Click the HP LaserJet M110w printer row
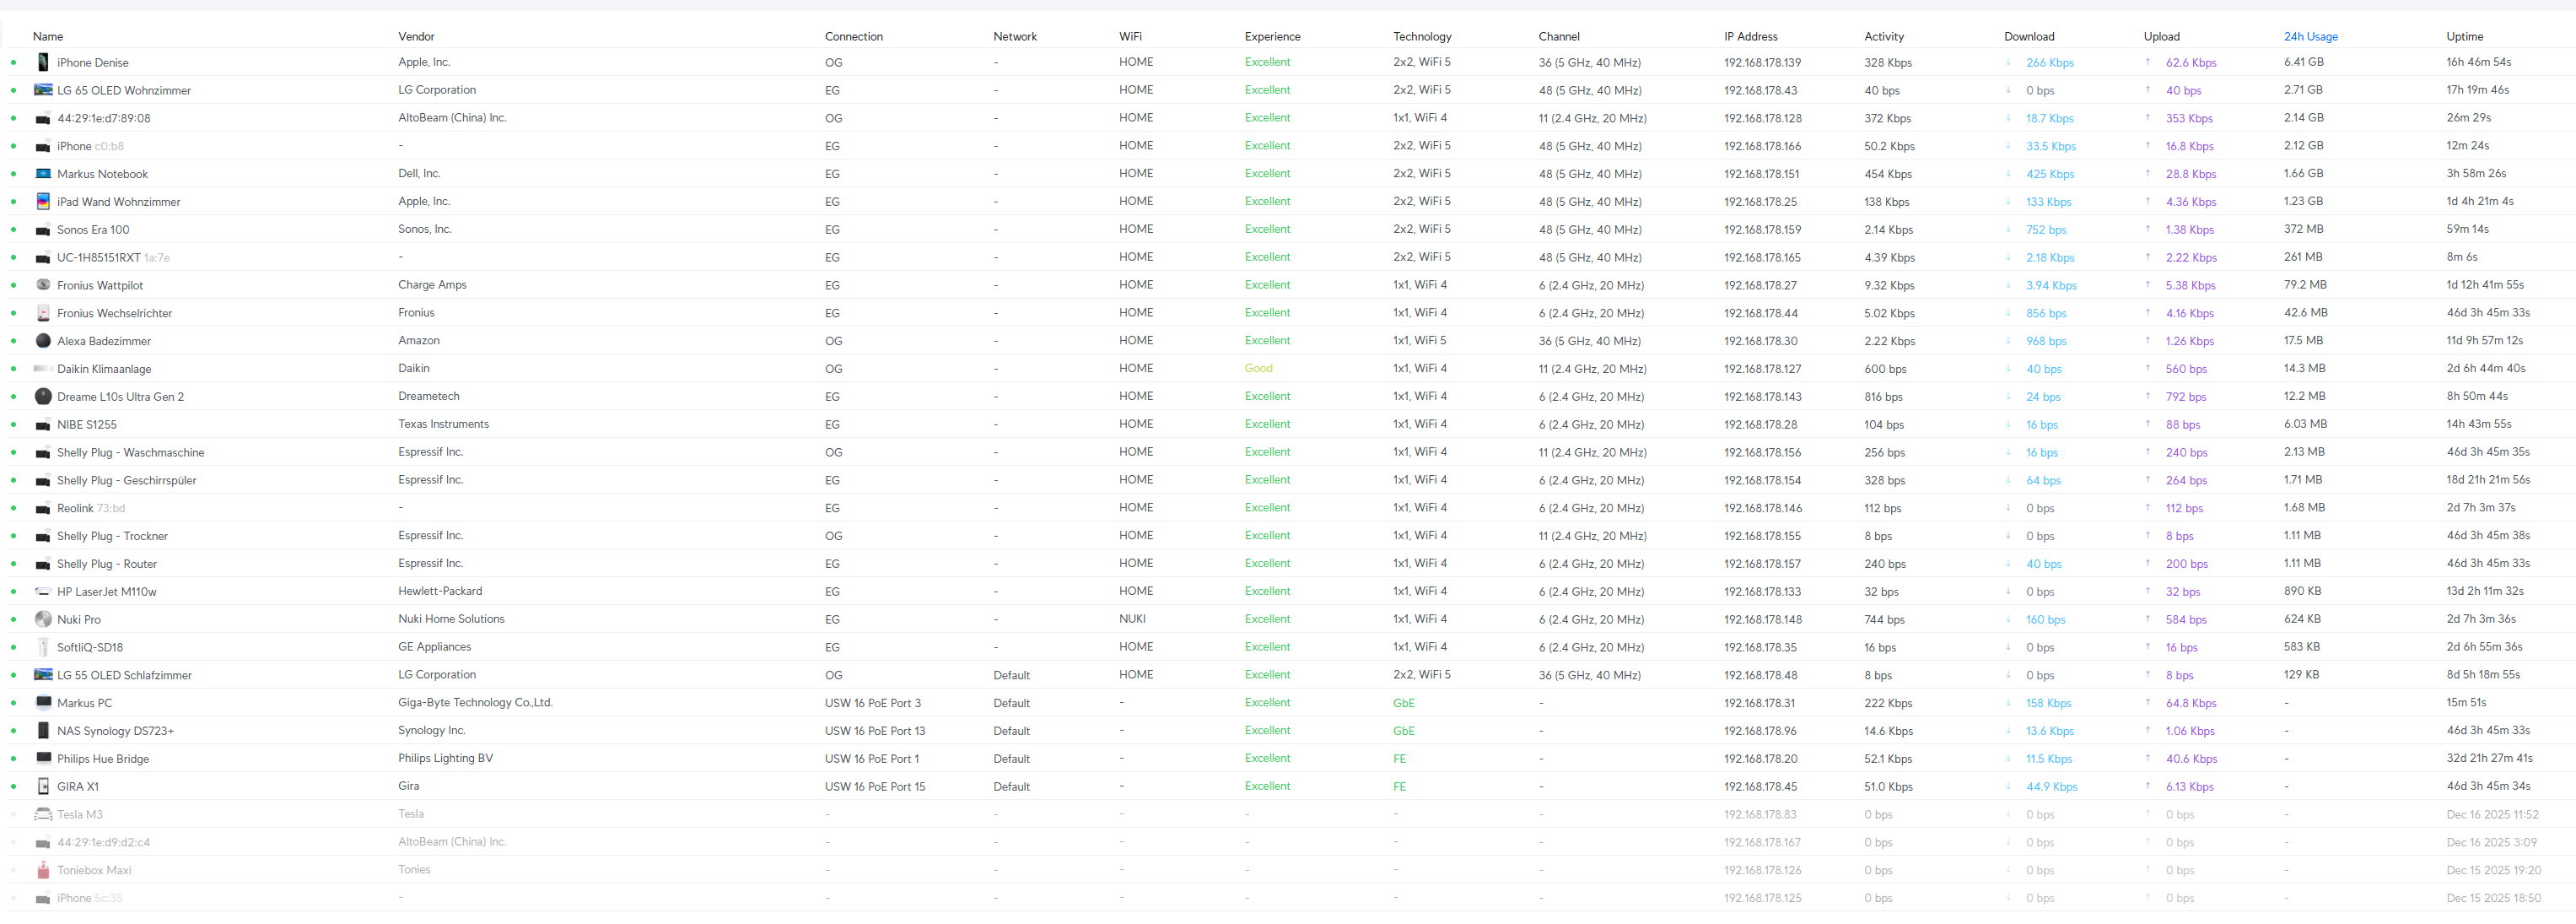The height and width of the screenshot is (924, 2576). (107, 592)
